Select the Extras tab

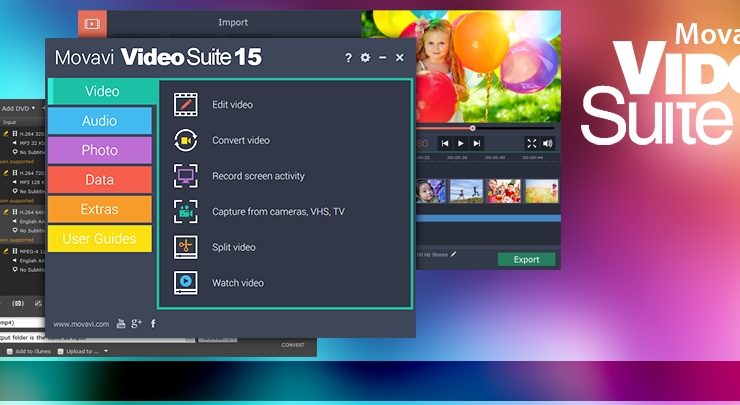click(x=100, y=210)
